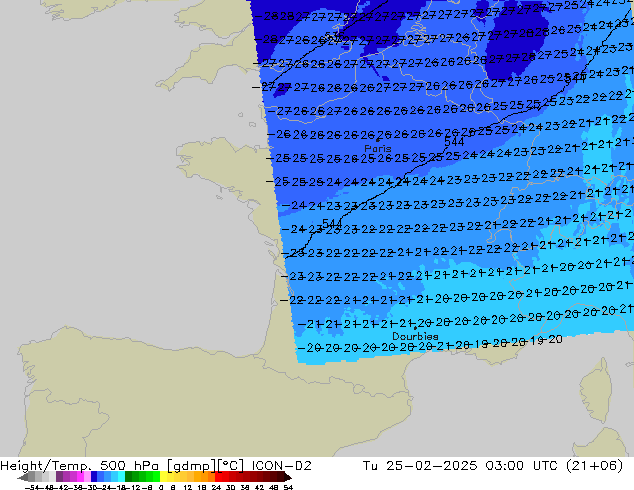The image size is (634, 490).
Task: Click the Dourbies location label
Action: point(415,336)
